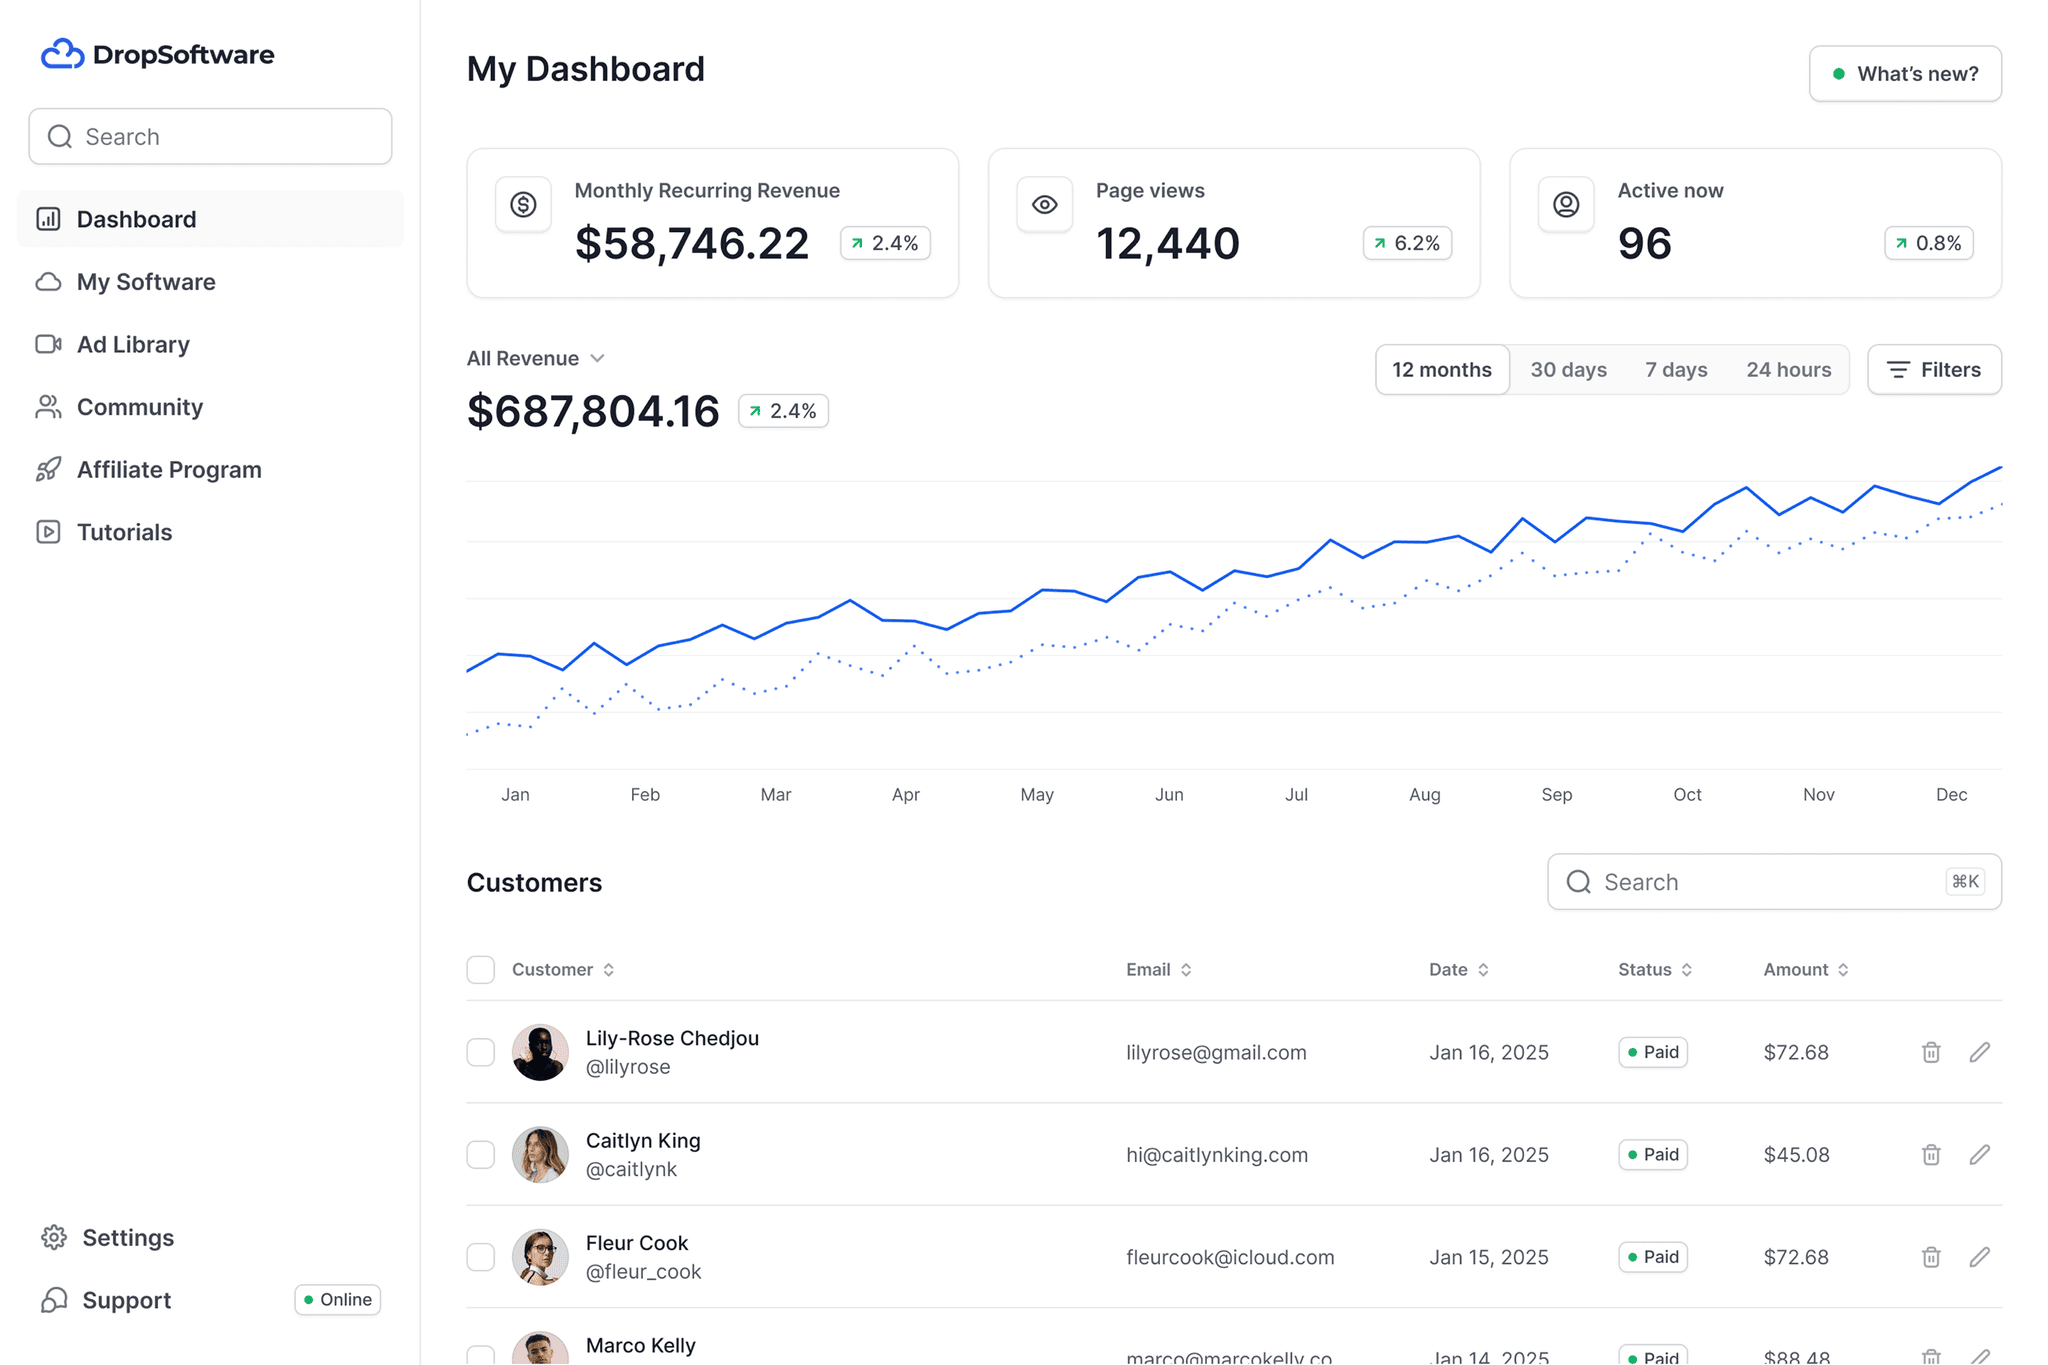This screenshot has width=2048, height=1365.
Task: Click the Affiliate Program rocket icon
Action: click(x=48, y=469)
